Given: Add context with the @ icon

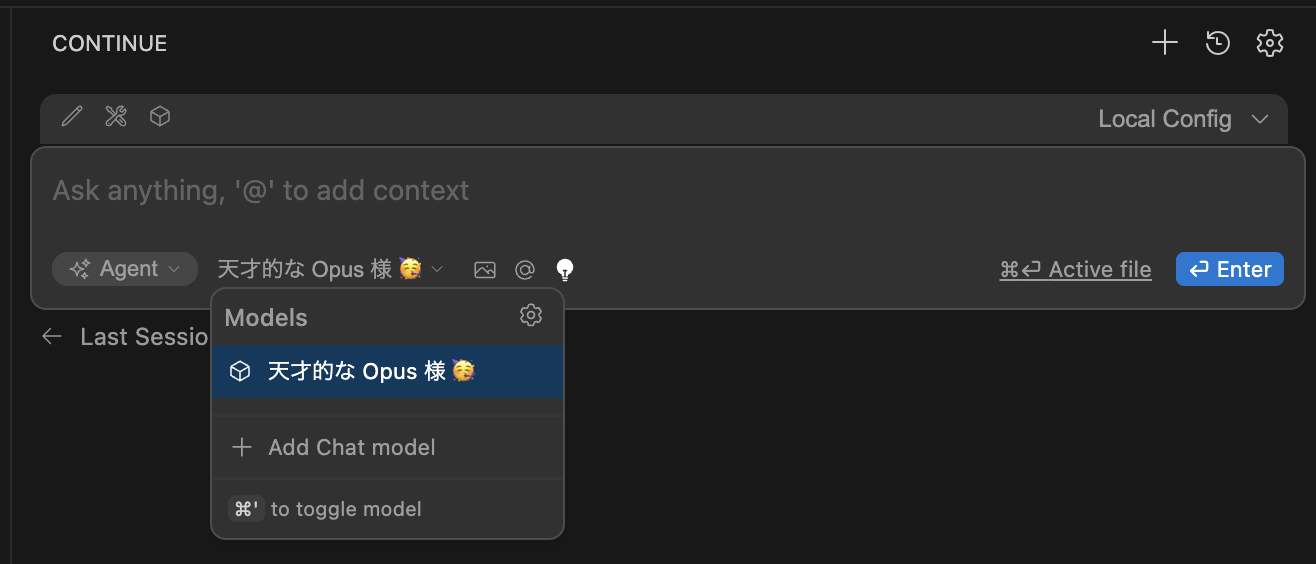Looking at the screenshot, I should (525, 269).
